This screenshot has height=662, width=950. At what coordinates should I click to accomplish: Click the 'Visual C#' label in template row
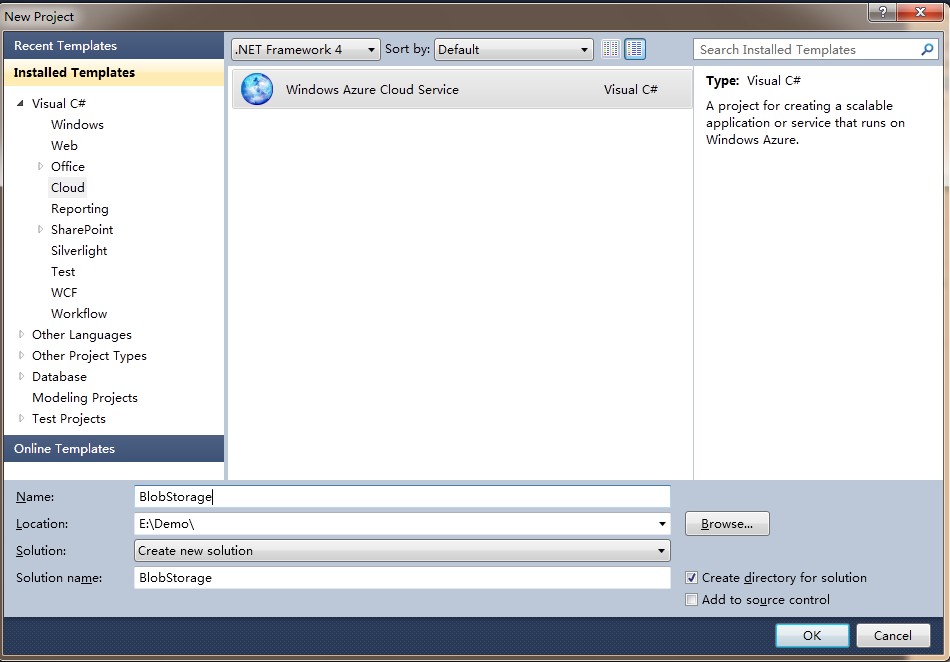630,90
